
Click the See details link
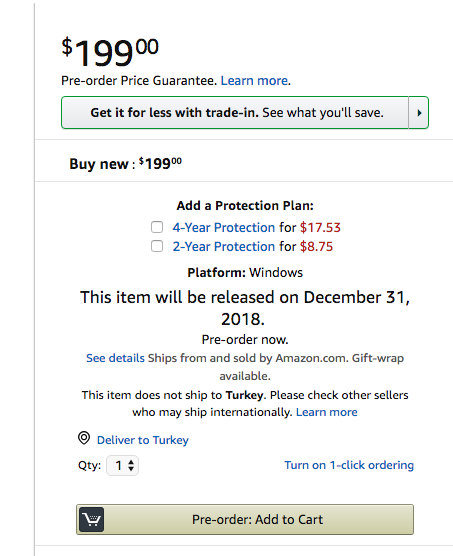pyautogui.click(x=116, y=358)
